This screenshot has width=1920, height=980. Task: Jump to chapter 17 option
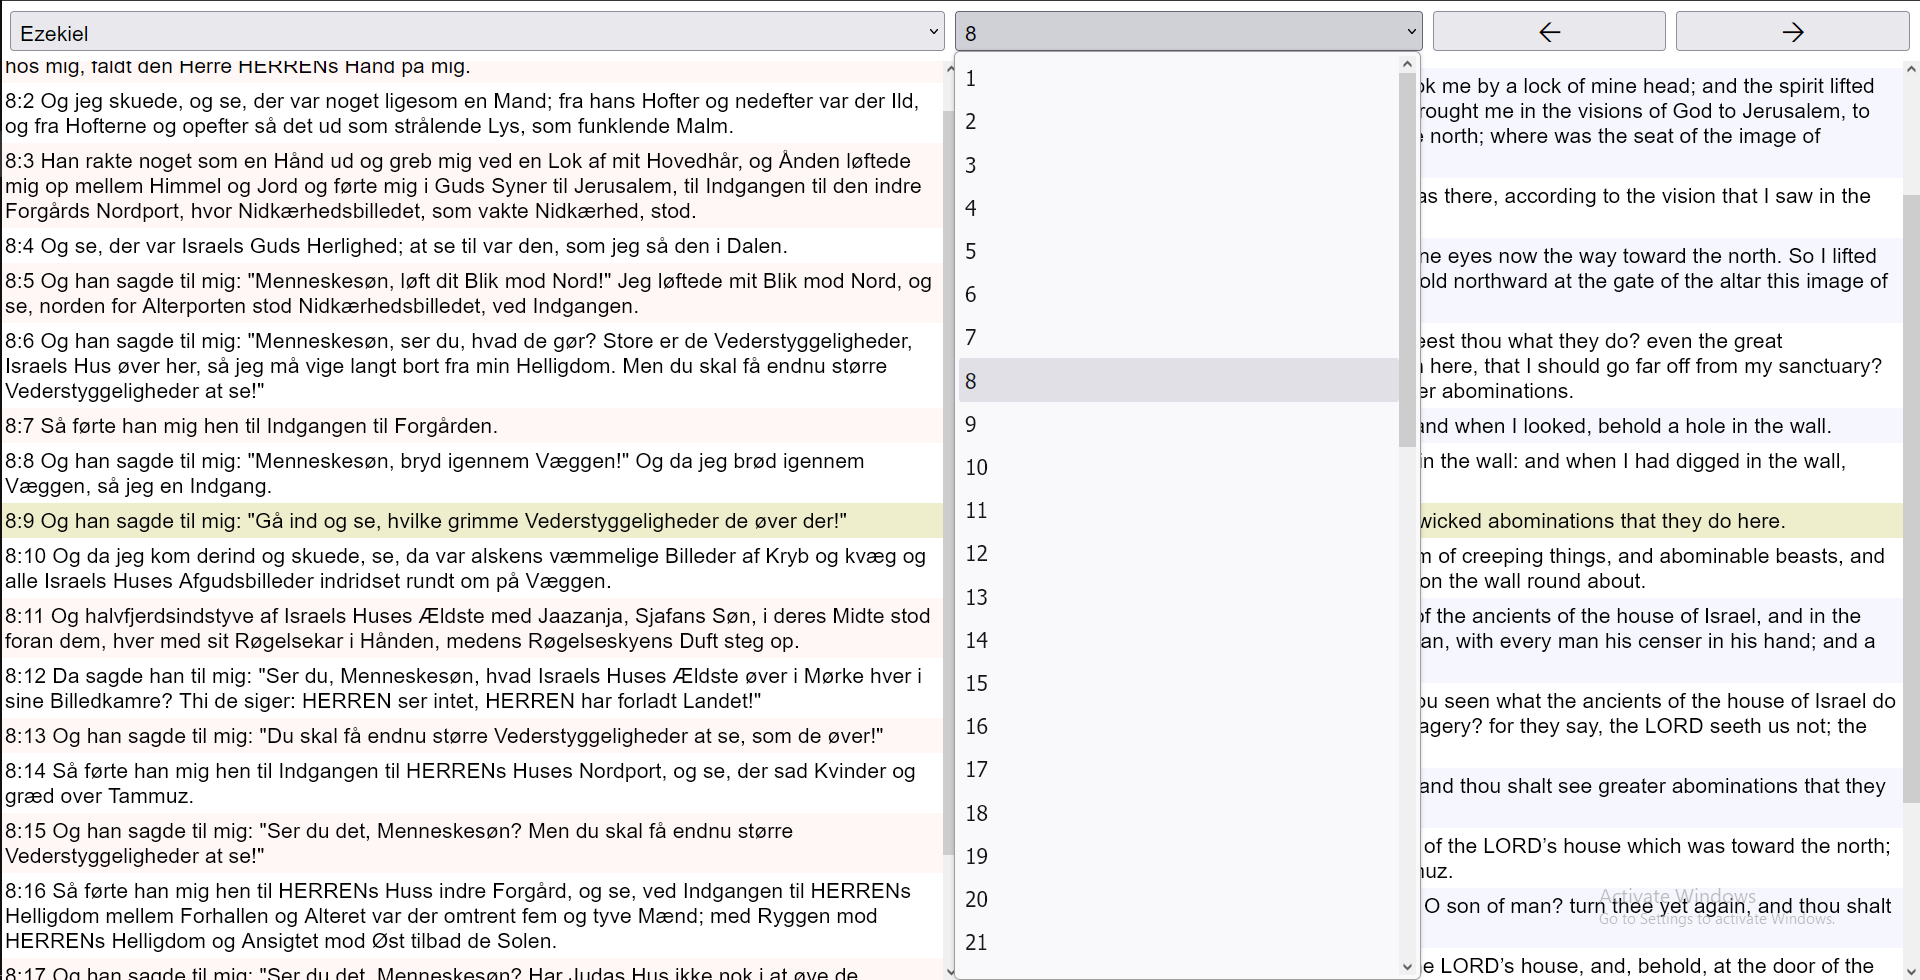click(1178, 769)
